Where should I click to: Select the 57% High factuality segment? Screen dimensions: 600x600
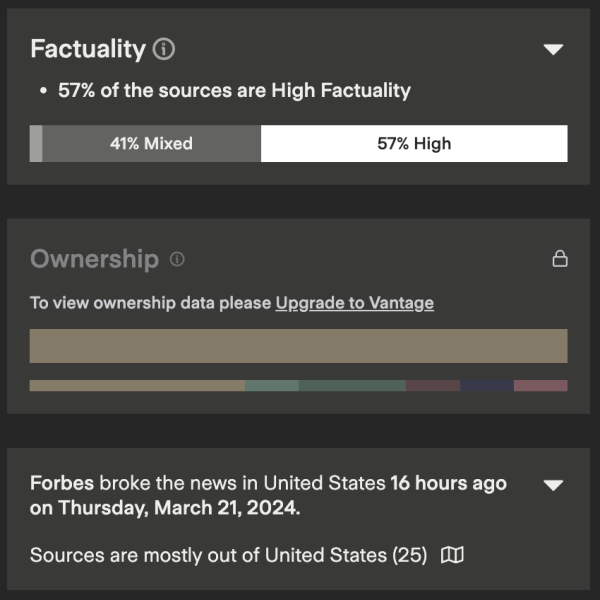point(414,143)
